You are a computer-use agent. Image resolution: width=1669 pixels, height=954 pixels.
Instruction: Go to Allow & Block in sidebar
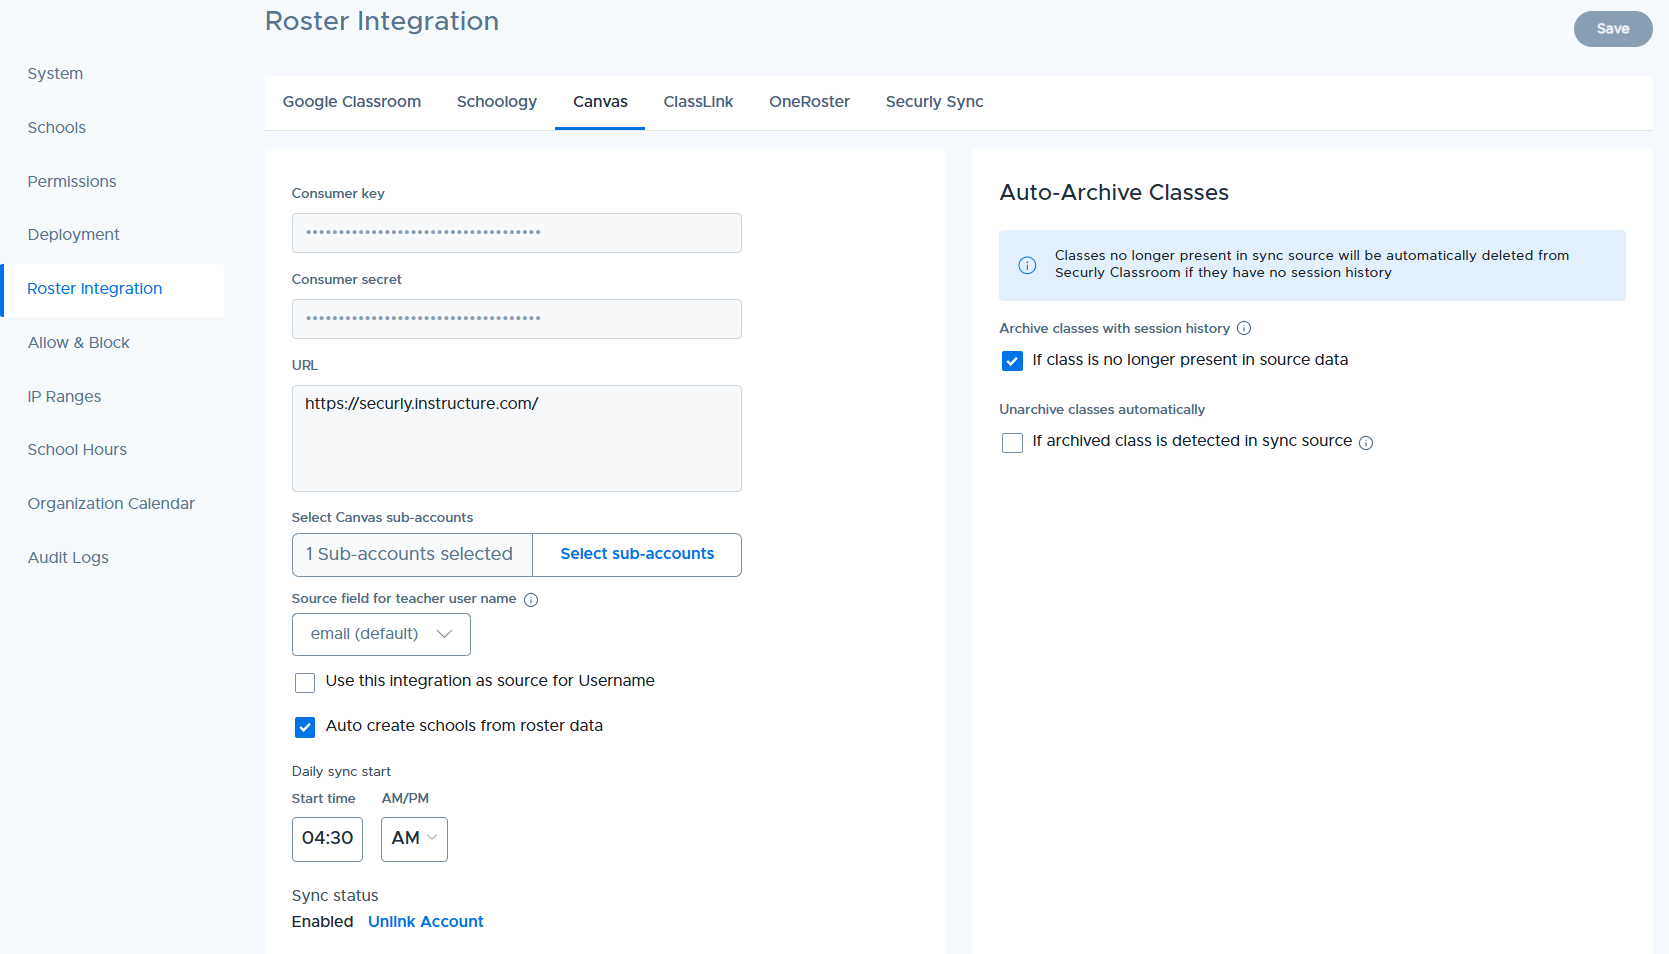79,343
